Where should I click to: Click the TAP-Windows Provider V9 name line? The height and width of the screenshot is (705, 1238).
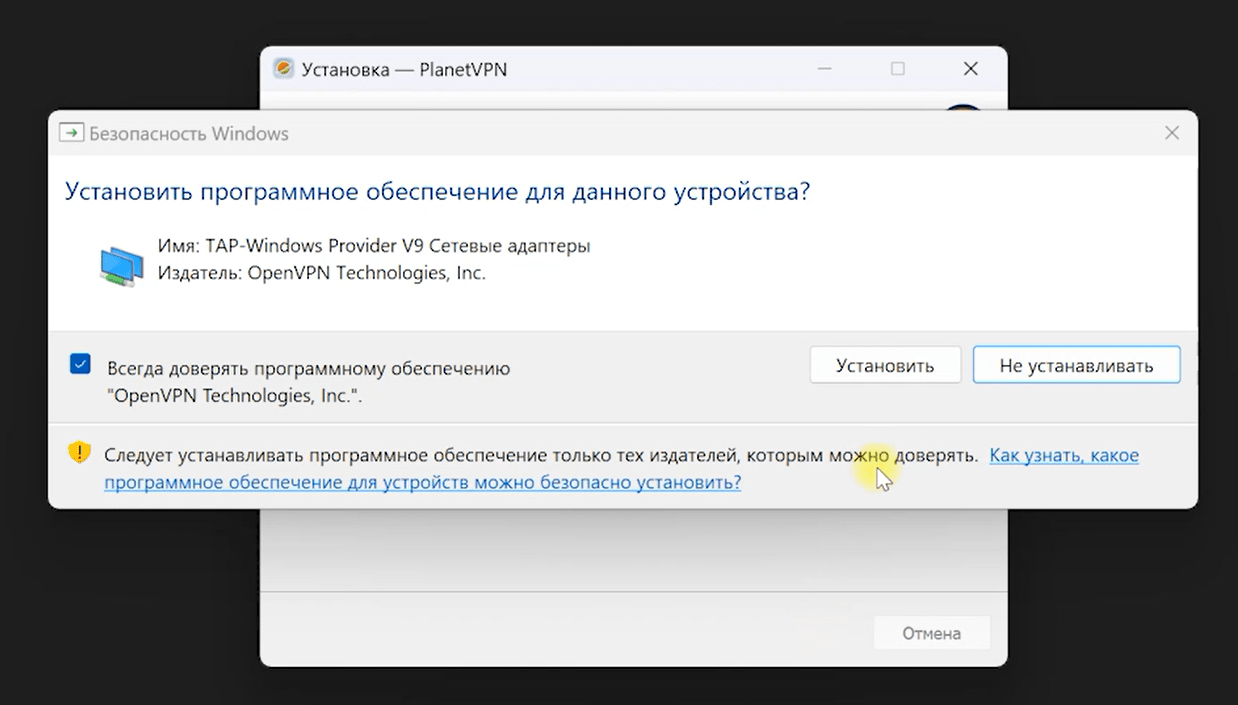point(373,246)
